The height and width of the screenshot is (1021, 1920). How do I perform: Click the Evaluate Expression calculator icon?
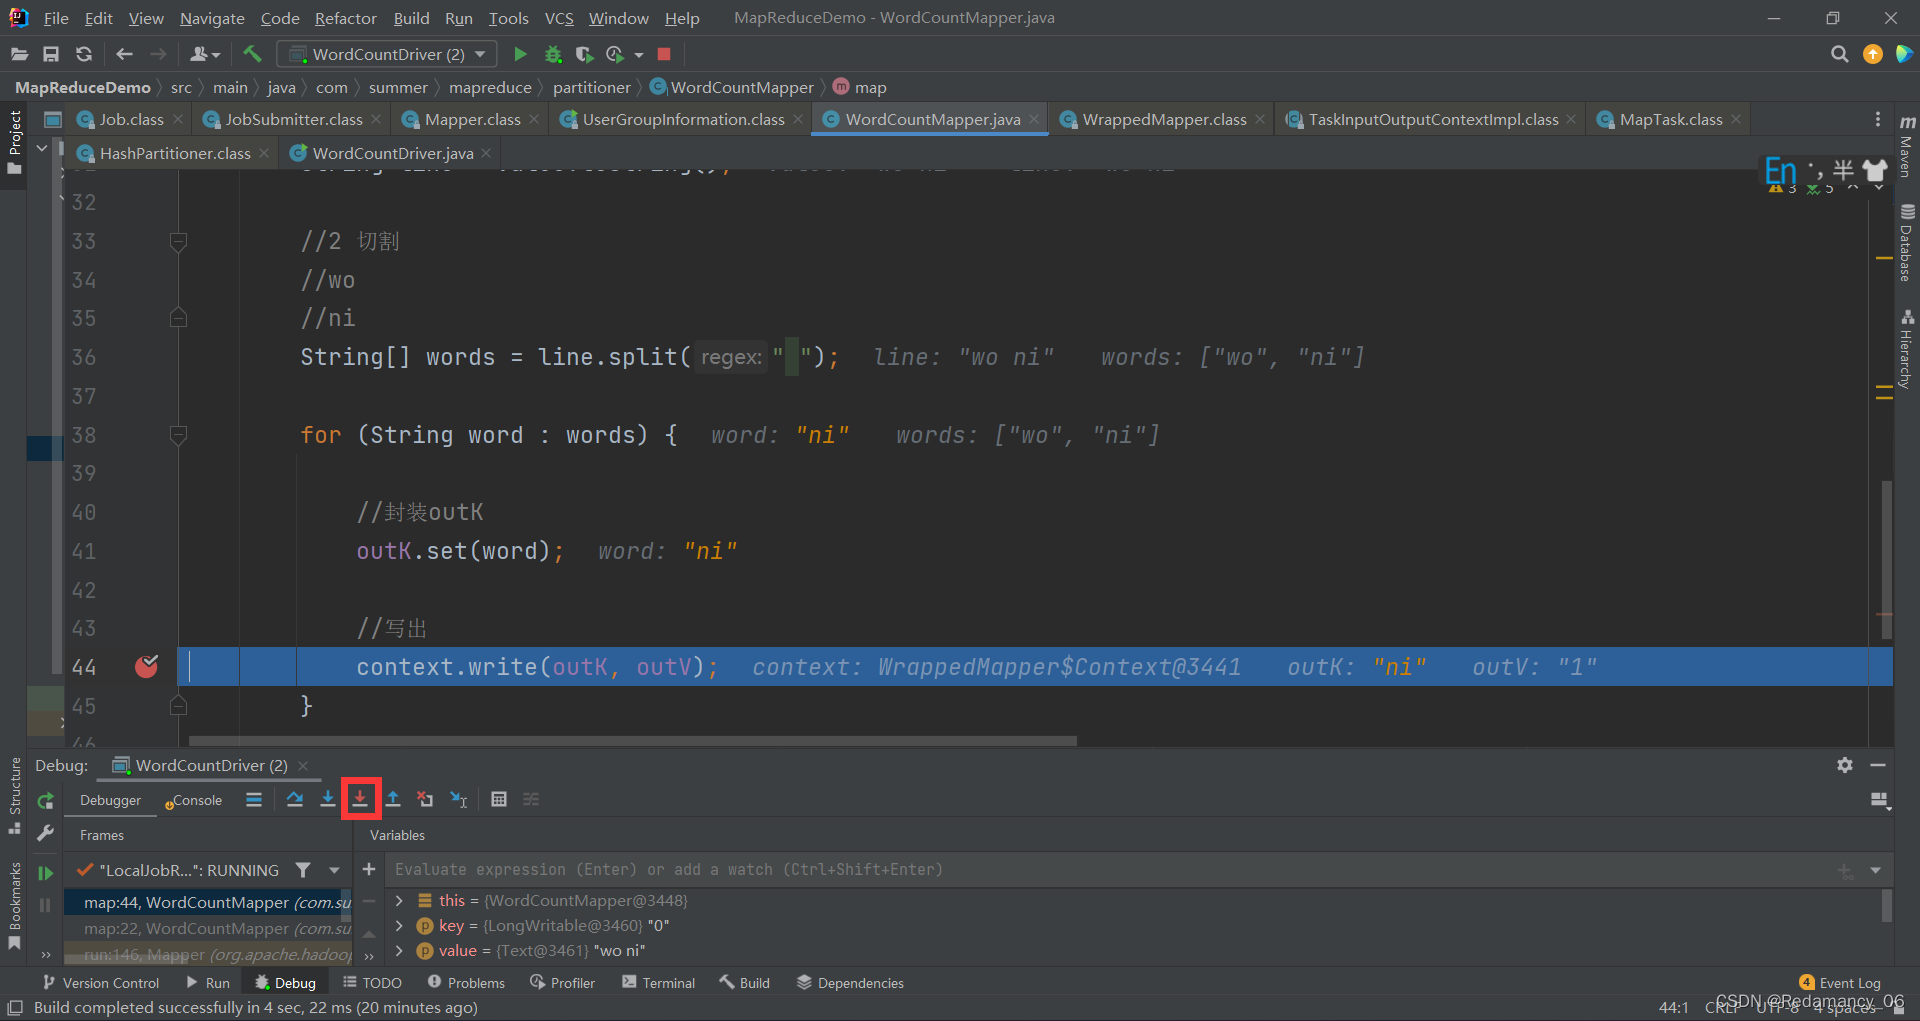(499, 799)
